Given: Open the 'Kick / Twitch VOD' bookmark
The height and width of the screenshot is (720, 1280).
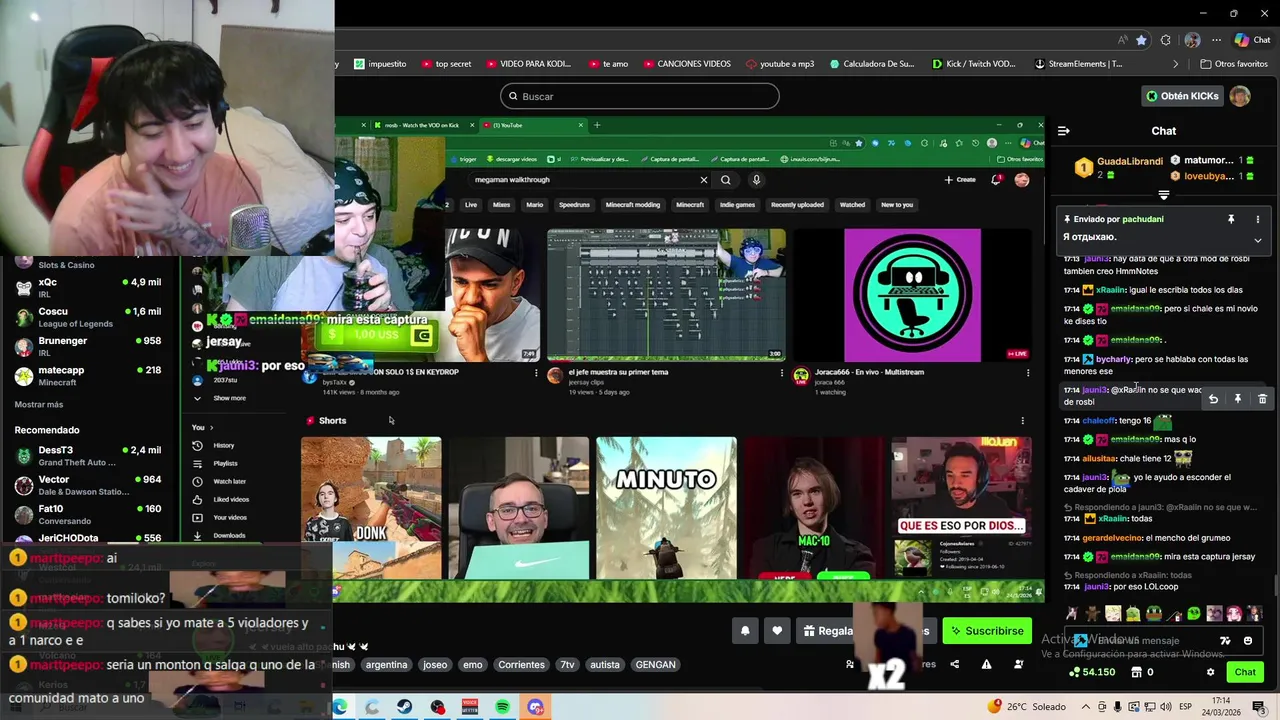Looking at the screenshot, I should pyautogui.click(x=973, y=64).
